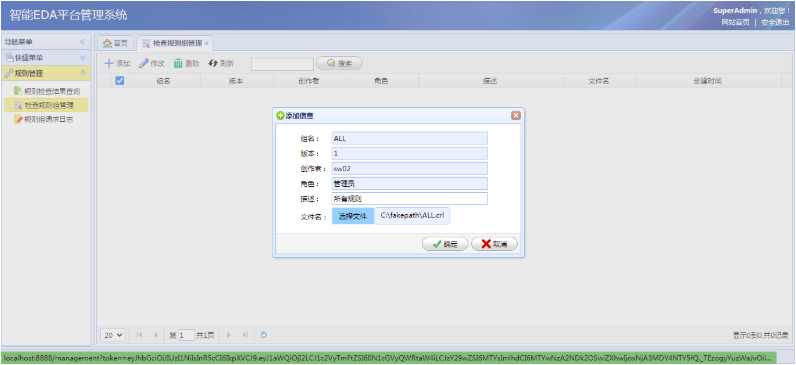Click the 版本 input field
The height and width of the screenshot is (365, 796).
point(410,154)
